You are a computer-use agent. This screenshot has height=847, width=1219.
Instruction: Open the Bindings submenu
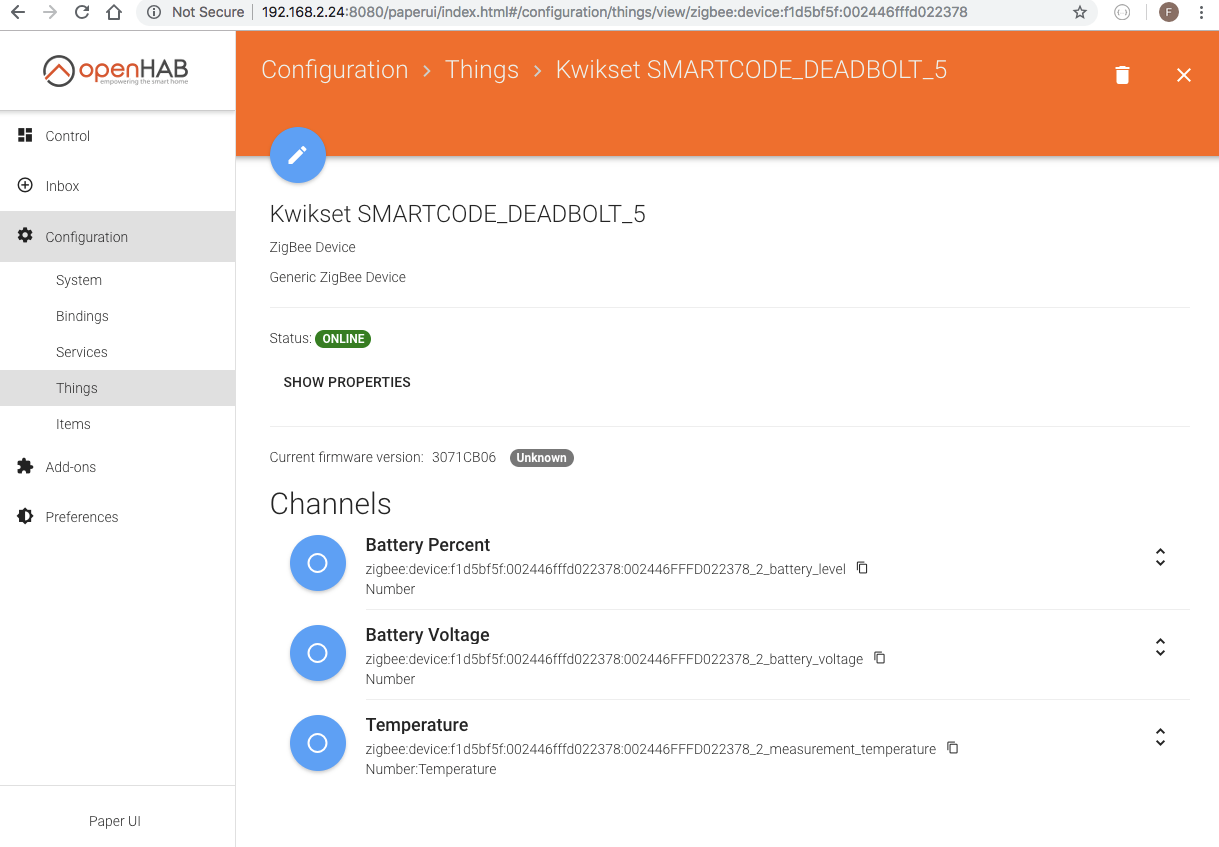[x=118, y=316]
